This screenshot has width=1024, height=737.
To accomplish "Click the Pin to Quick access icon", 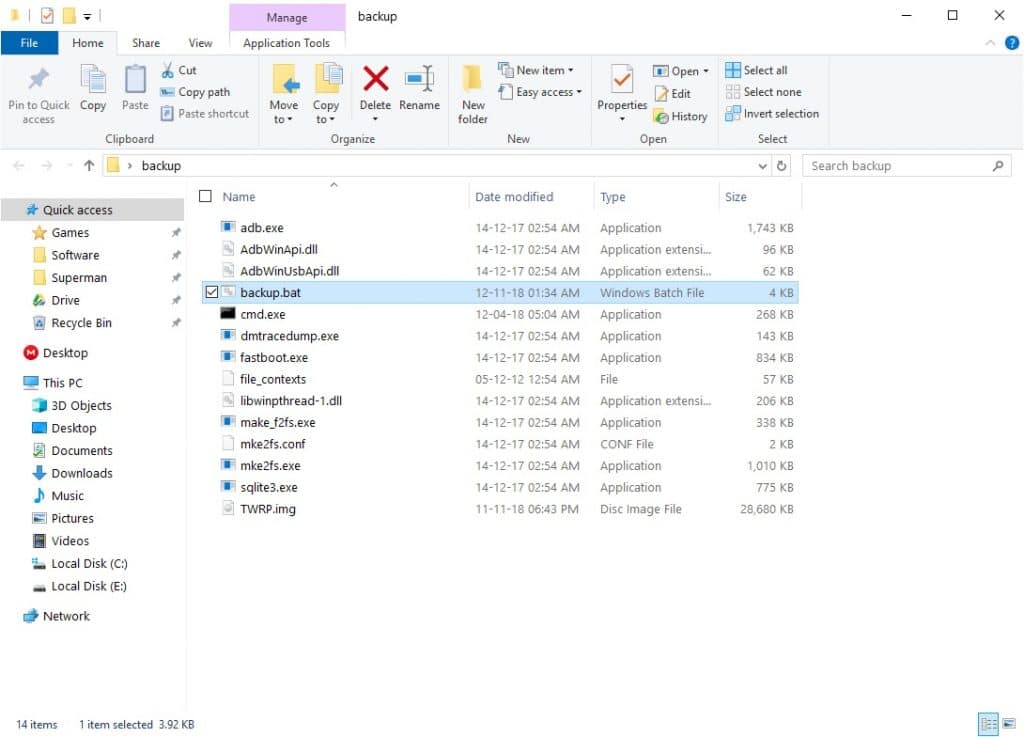I will pos(39,79).
